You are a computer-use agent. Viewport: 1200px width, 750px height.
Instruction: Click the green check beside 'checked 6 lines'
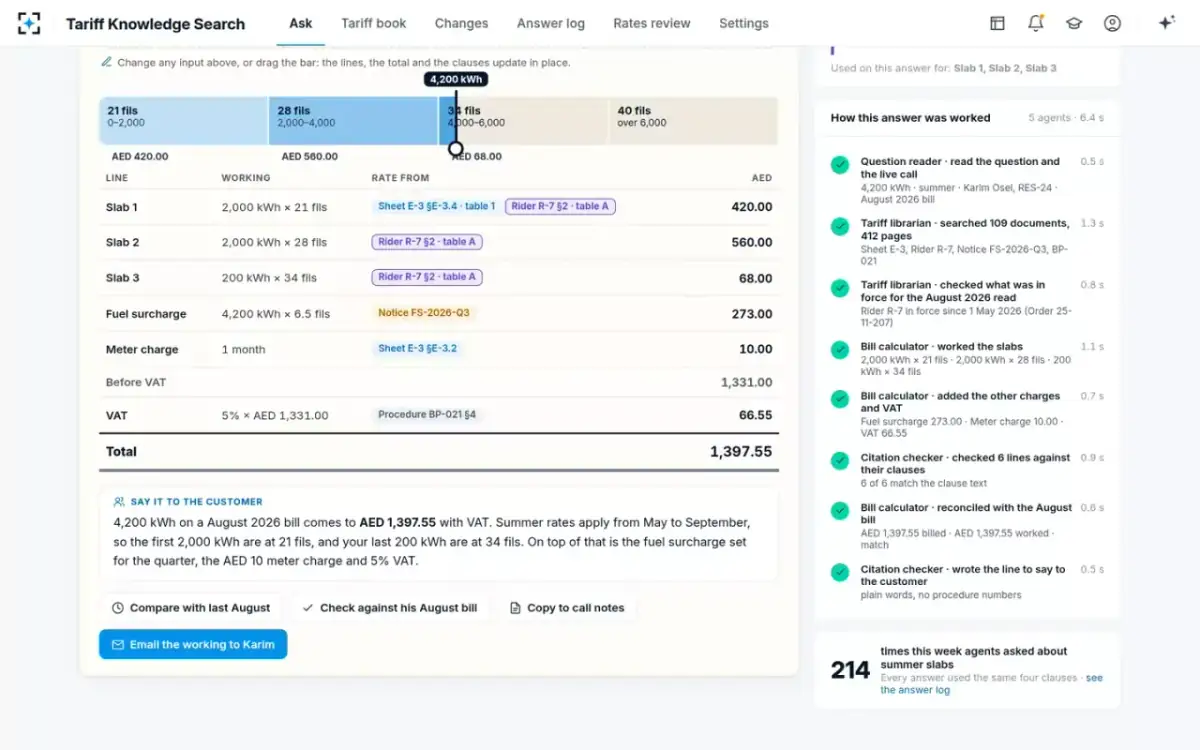coord(840,460)
